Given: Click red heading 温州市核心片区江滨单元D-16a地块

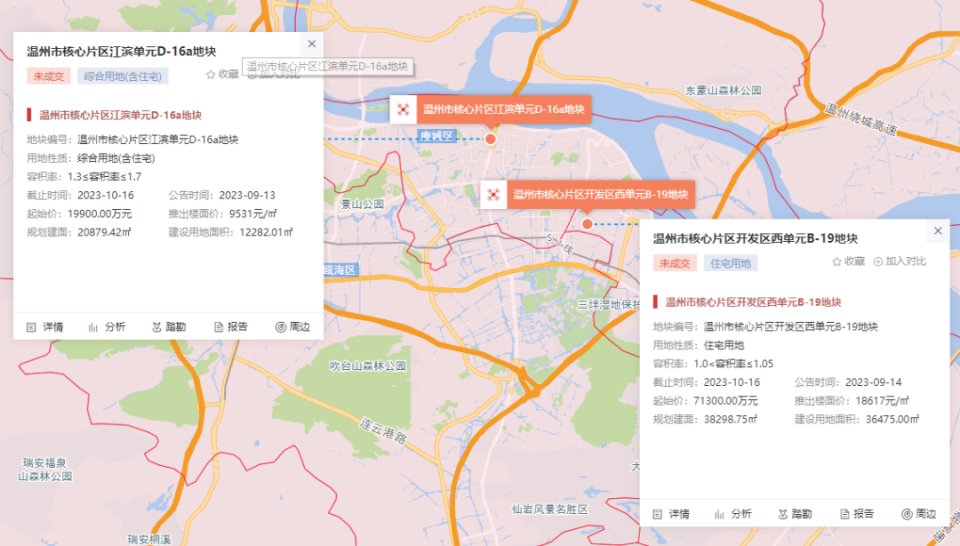Looking at the screenshot, I should [121, 115].
